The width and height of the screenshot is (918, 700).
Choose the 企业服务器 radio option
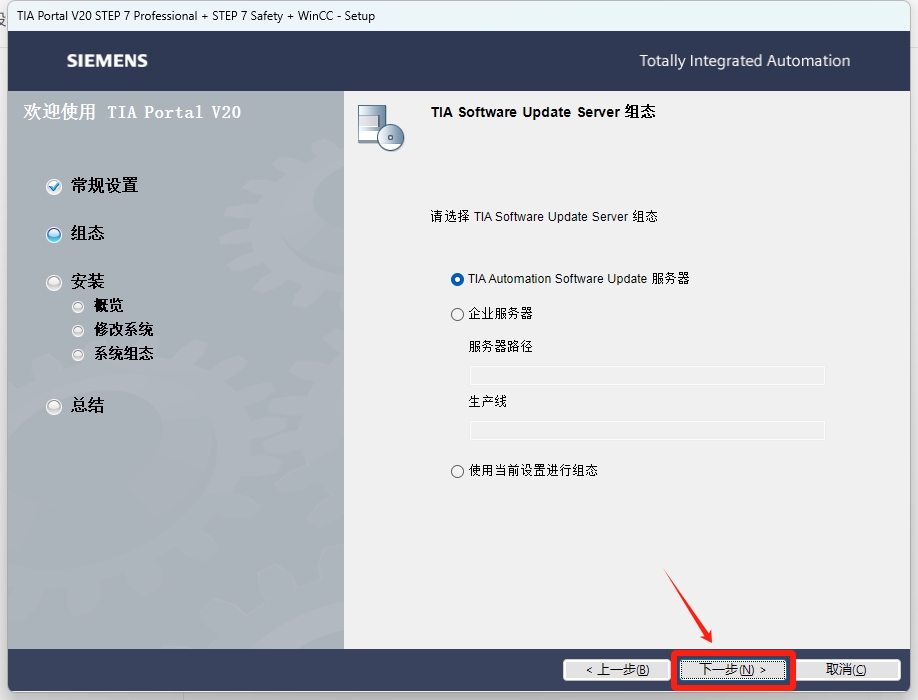point(457,314)
